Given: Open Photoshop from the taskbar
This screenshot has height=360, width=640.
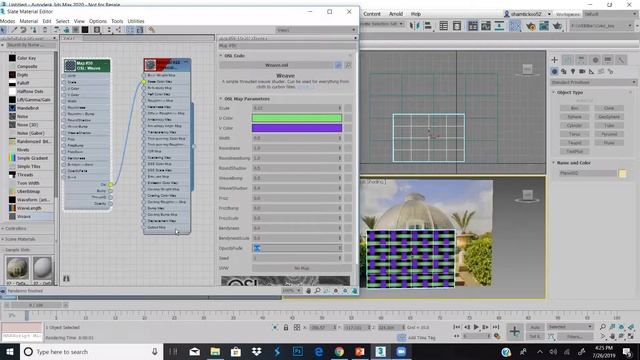Looking at the screenshot, I should 298,351.
